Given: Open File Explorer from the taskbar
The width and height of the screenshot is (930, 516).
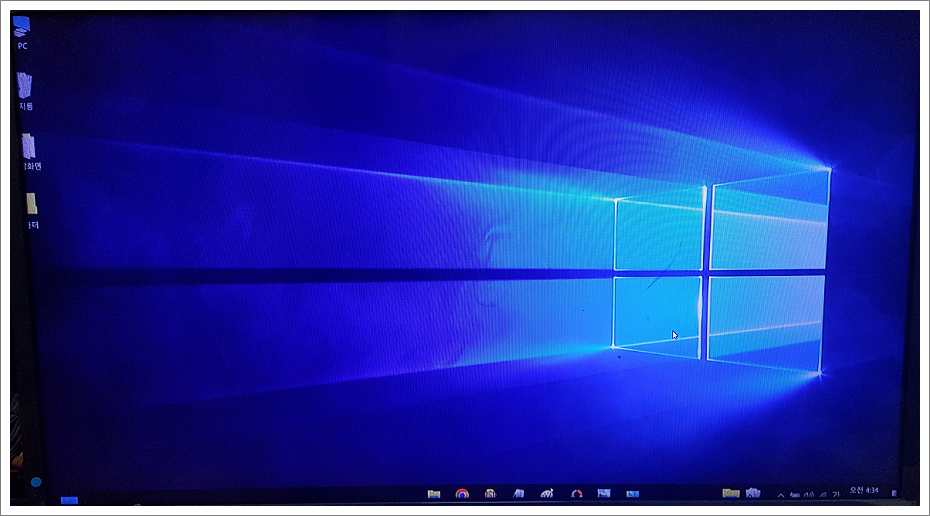Looking at the screenshot, I should pyautogui.click(x=434, y=493).
